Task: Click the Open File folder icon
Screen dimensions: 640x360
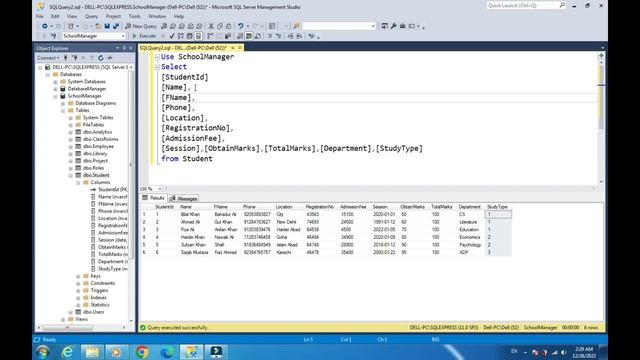Action: click(98, 26)
